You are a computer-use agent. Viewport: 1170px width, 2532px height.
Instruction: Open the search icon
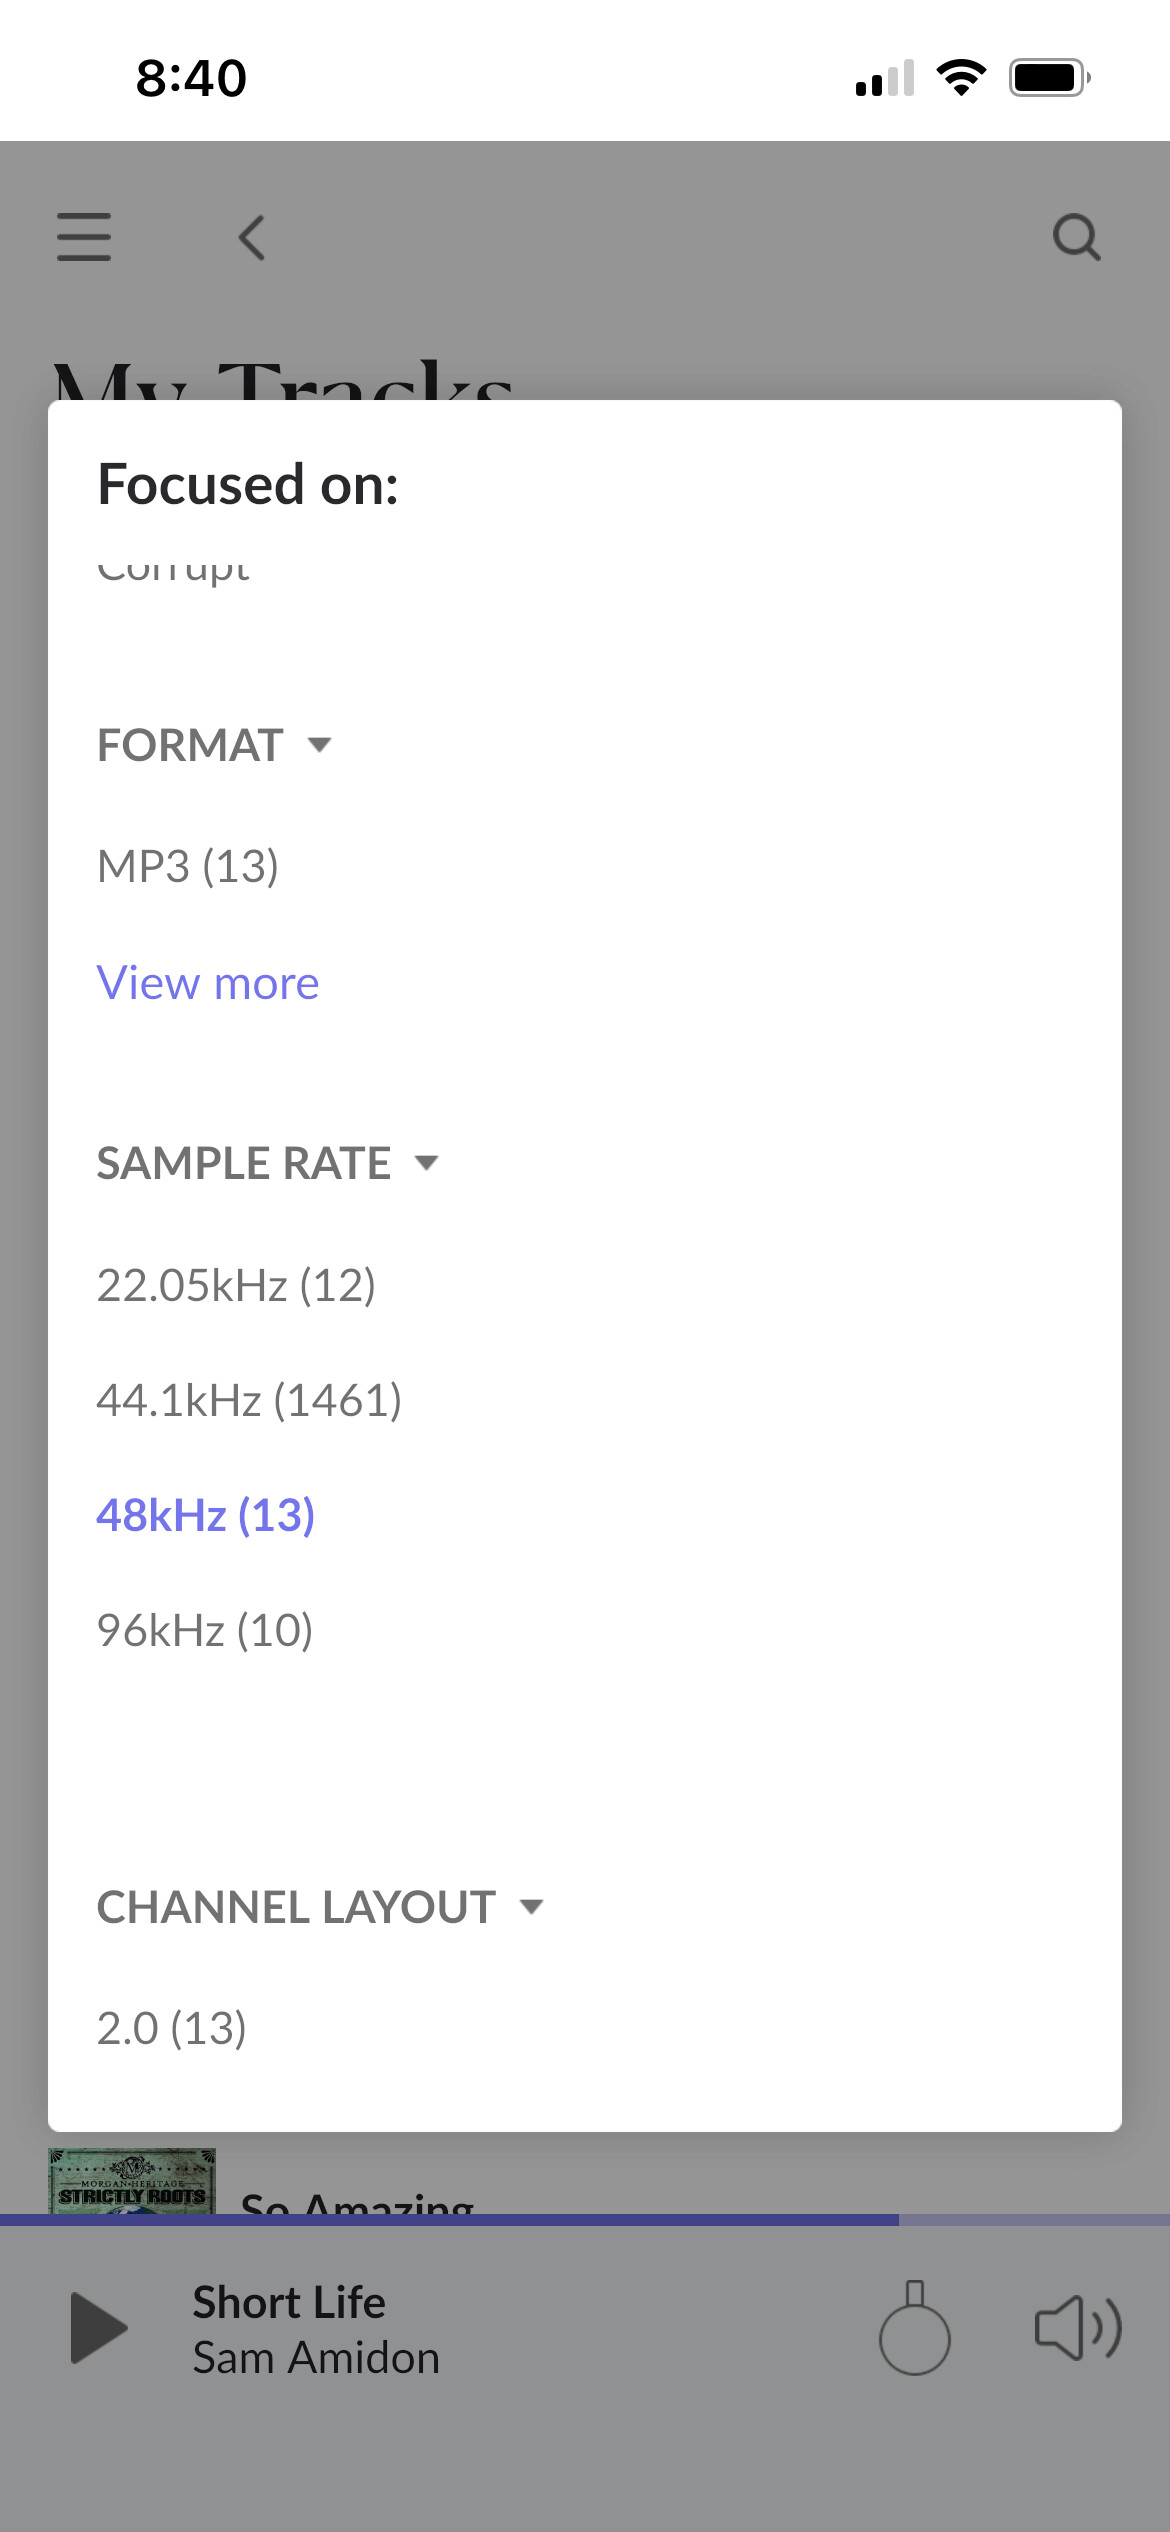point(1076,237)
